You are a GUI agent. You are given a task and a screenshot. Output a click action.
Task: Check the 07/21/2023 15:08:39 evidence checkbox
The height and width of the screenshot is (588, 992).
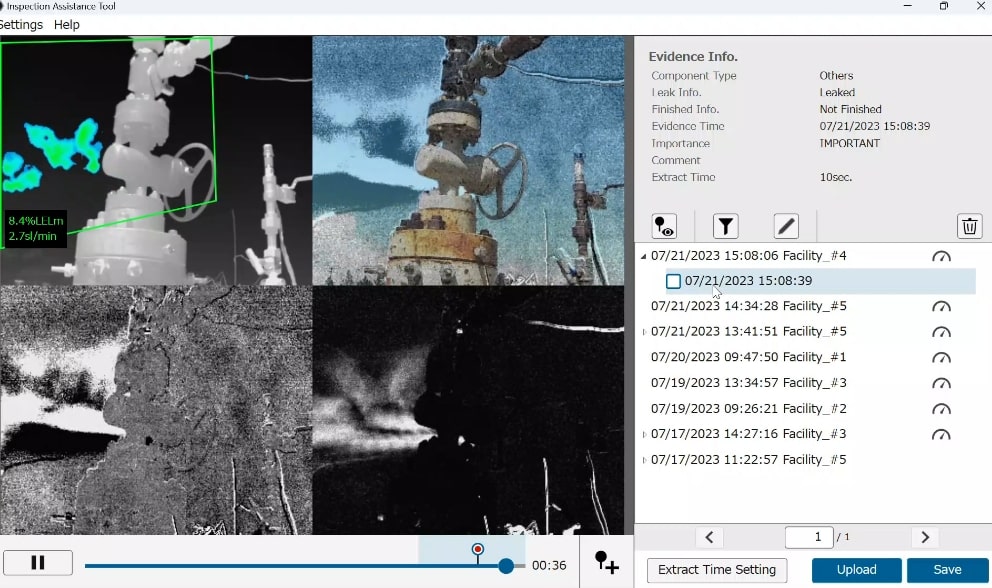673,282
